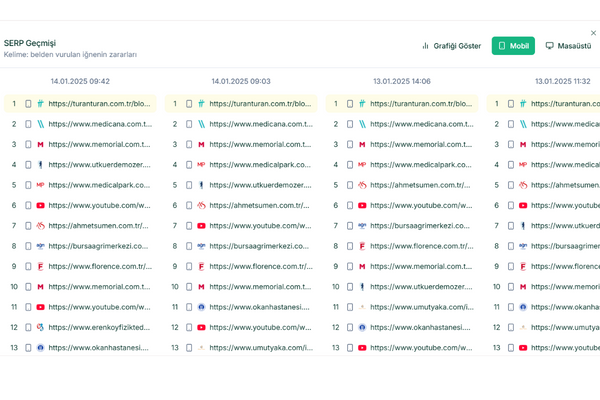Open ahmetsumen link at rank 5 in 14:06 column
The image size is (600, 400).
pos(420,185)
